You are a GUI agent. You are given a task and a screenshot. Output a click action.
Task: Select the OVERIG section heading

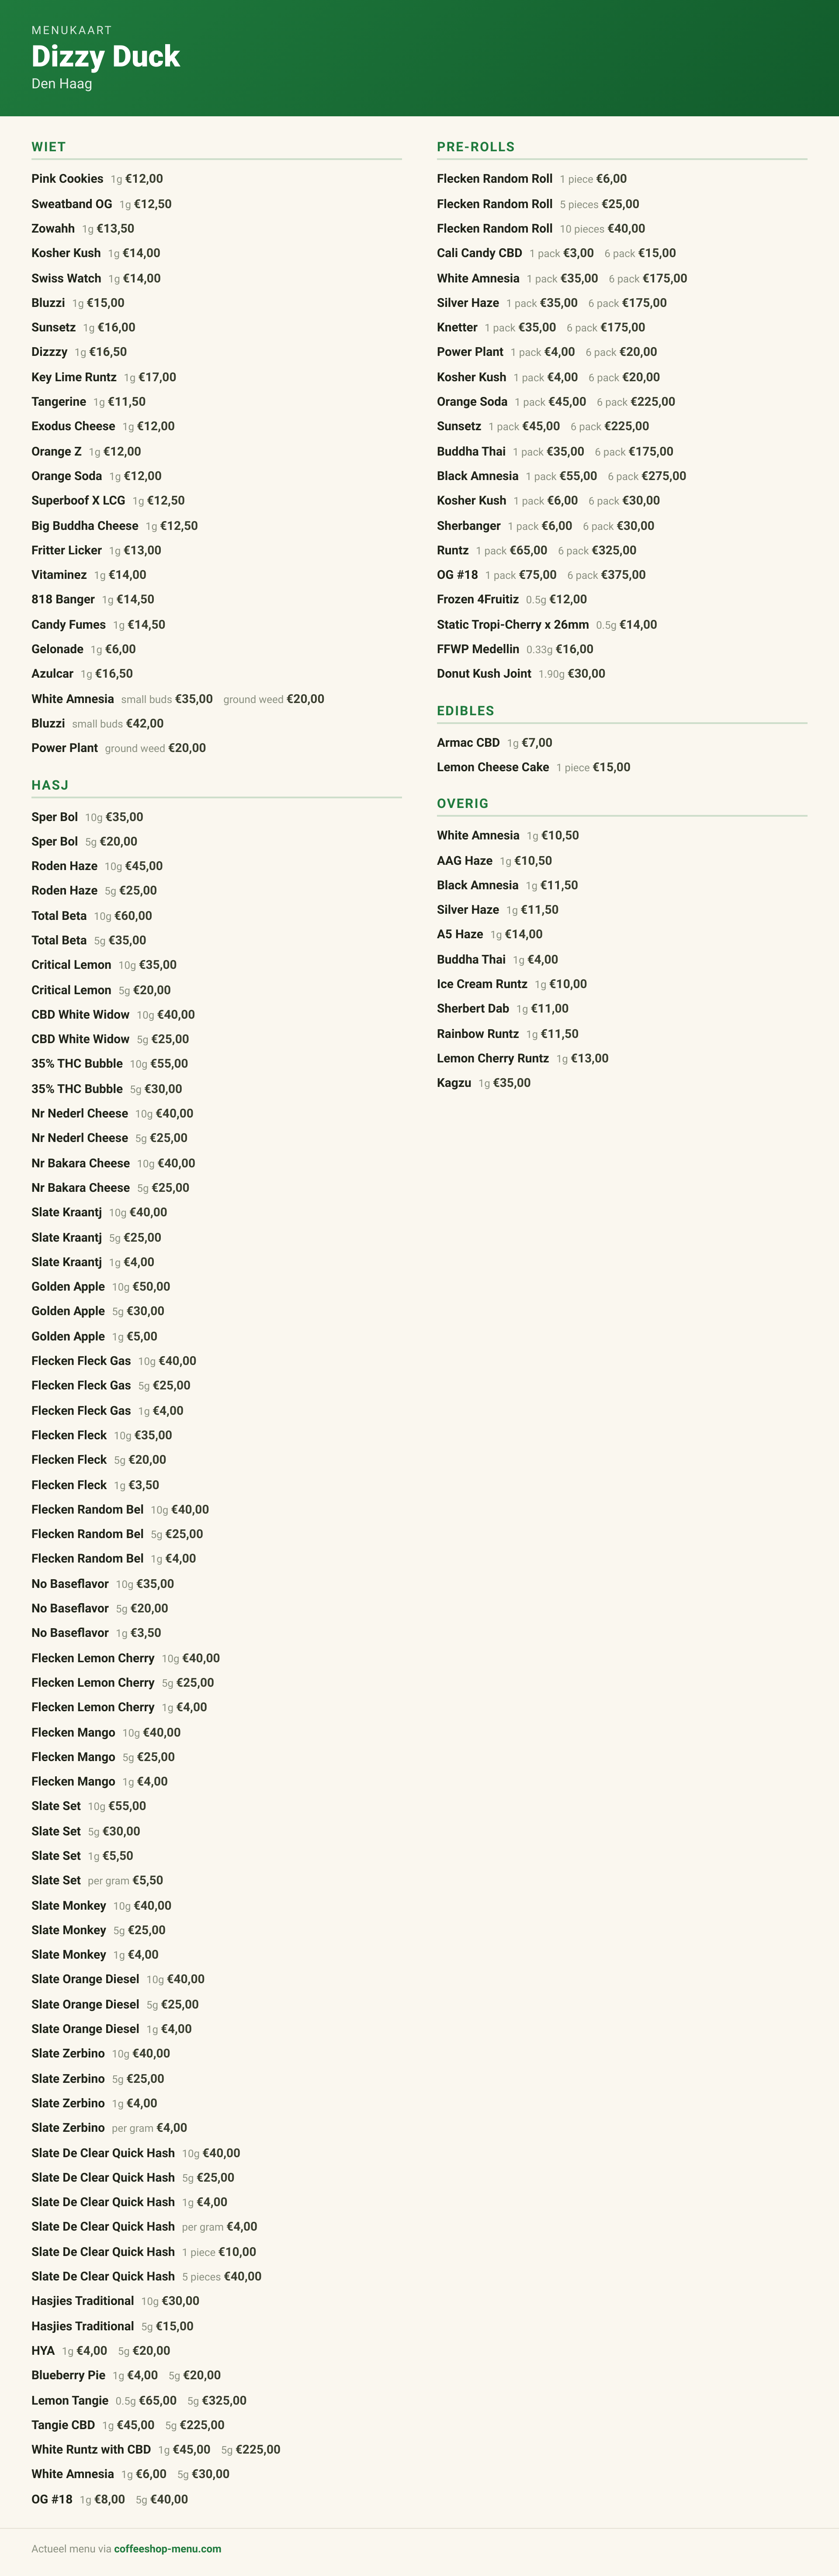tap(463, 804)
